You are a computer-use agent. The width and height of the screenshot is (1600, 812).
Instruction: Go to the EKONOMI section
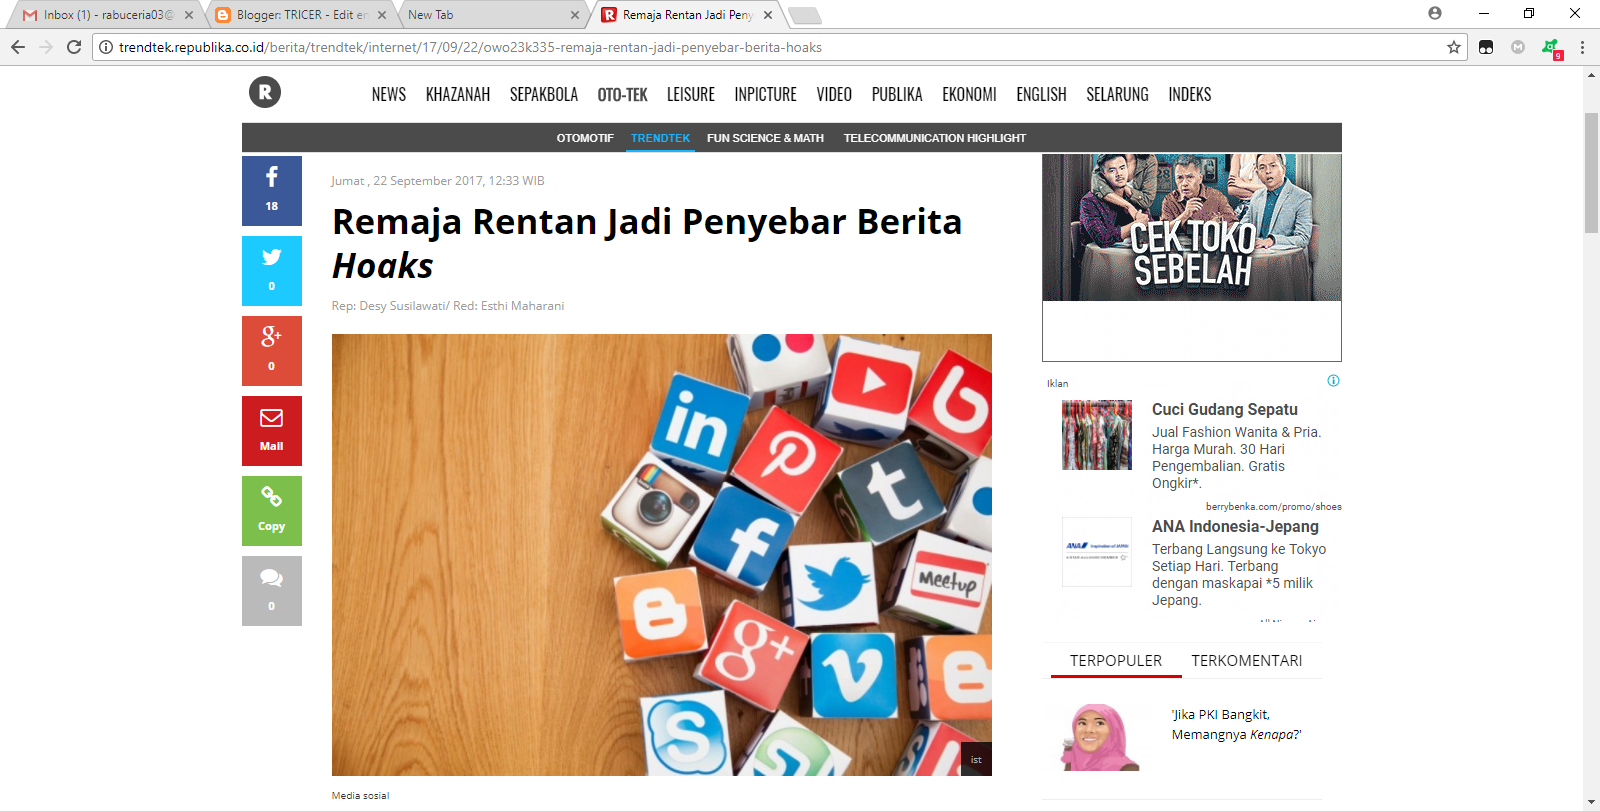point(969,94)
